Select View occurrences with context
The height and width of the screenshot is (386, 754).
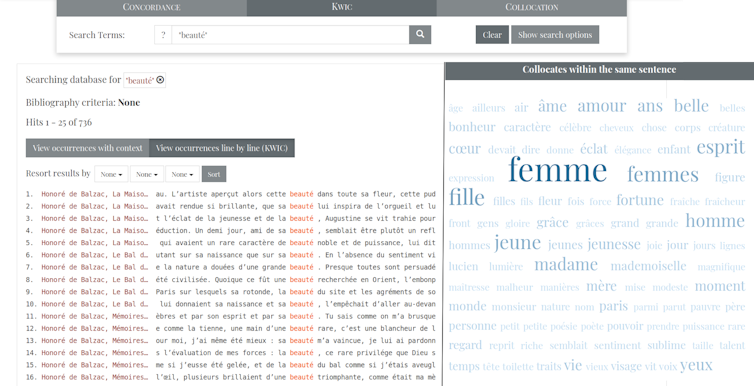(x=88, y=148)
